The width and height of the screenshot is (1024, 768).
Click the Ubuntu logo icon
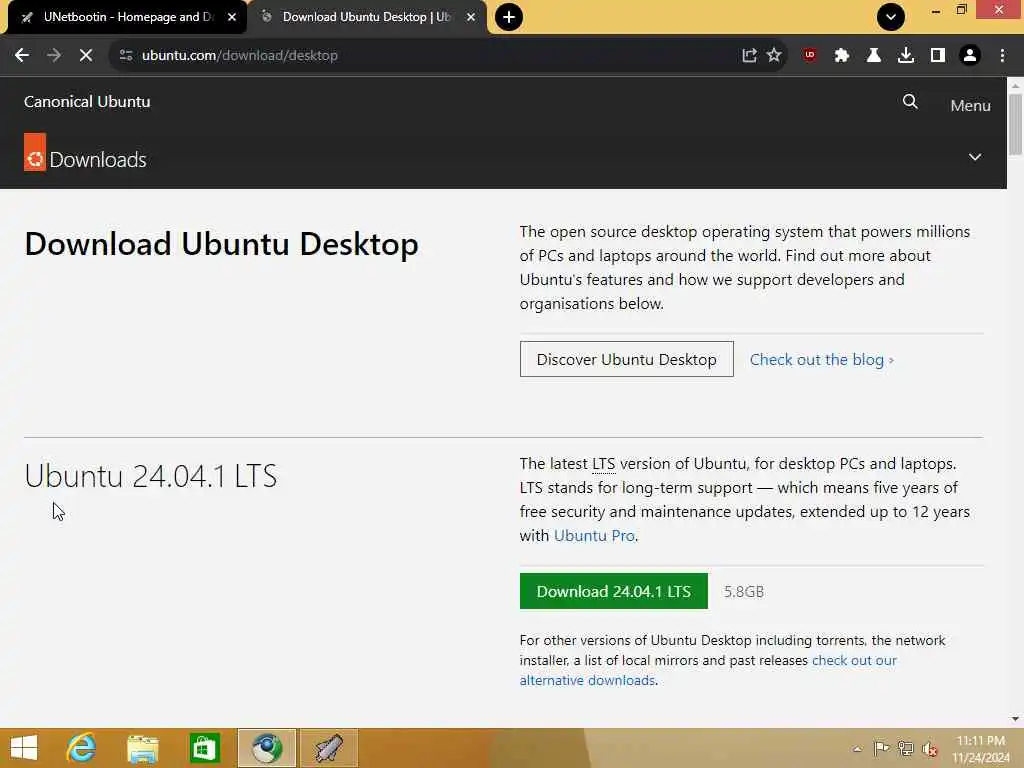click(x=35, y=152)
